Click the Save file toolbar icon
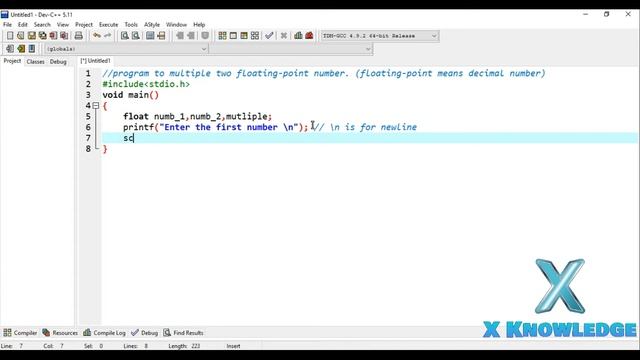The height and width of the screenshot is (360, 640). [31, 36]
